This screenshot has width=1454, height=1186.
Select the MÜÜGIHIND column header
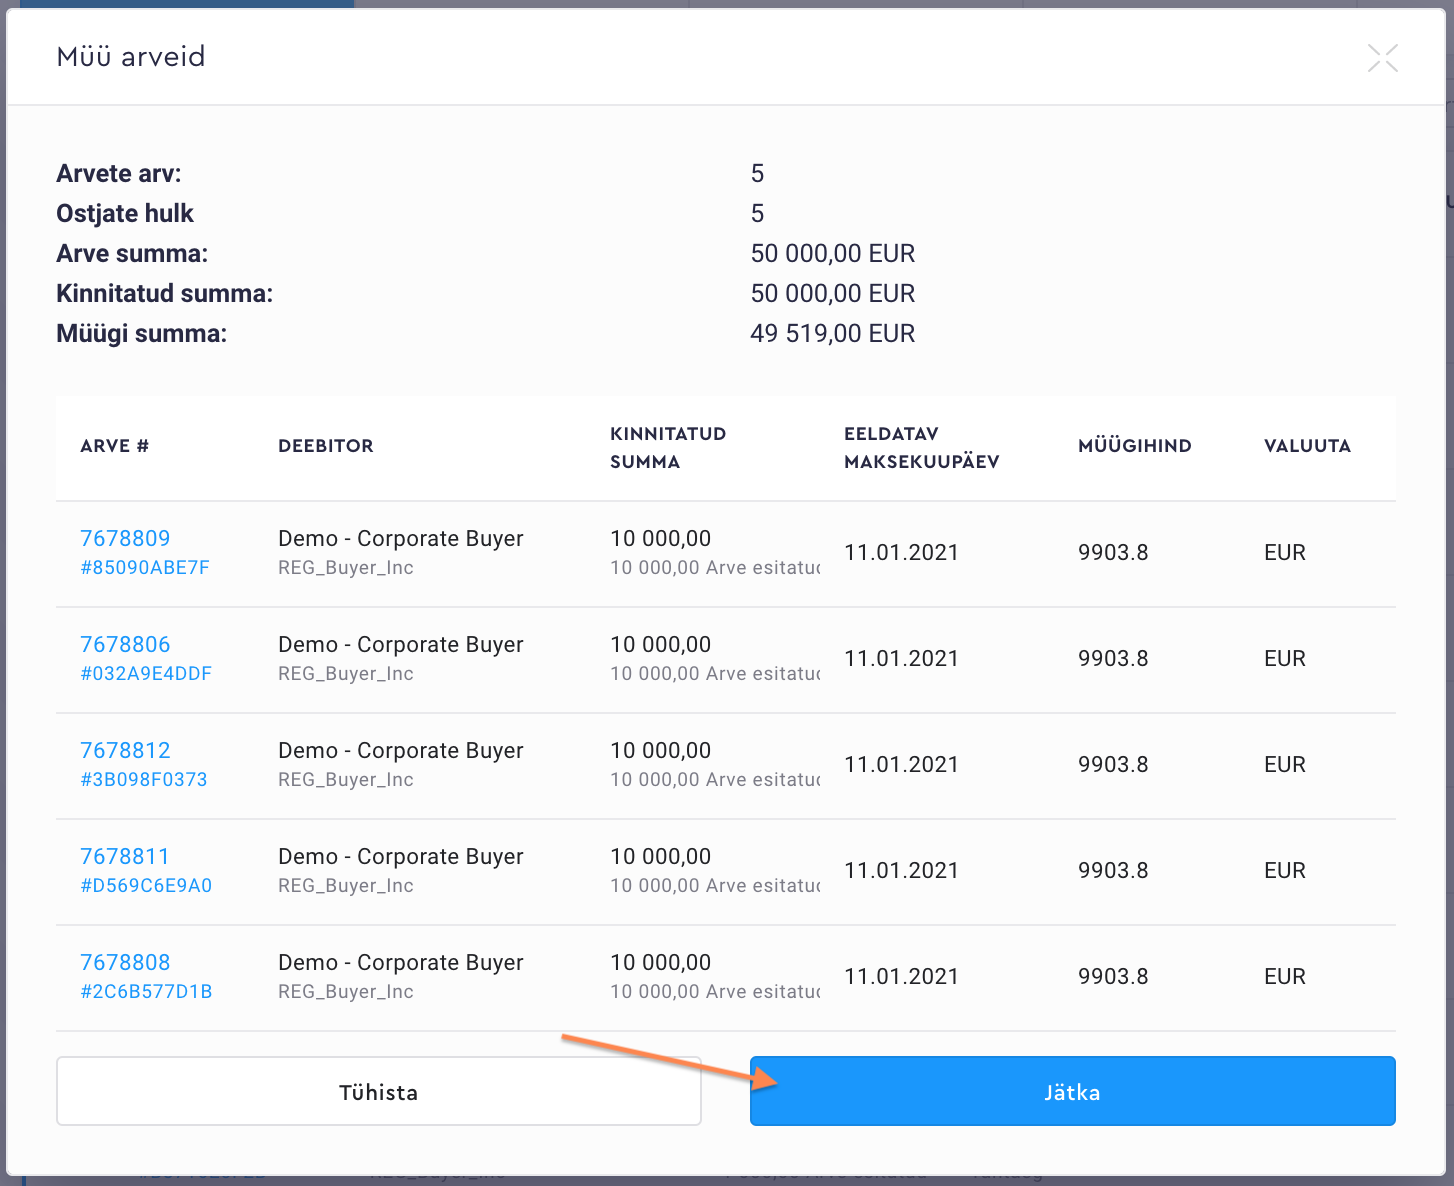point(1134,446)
